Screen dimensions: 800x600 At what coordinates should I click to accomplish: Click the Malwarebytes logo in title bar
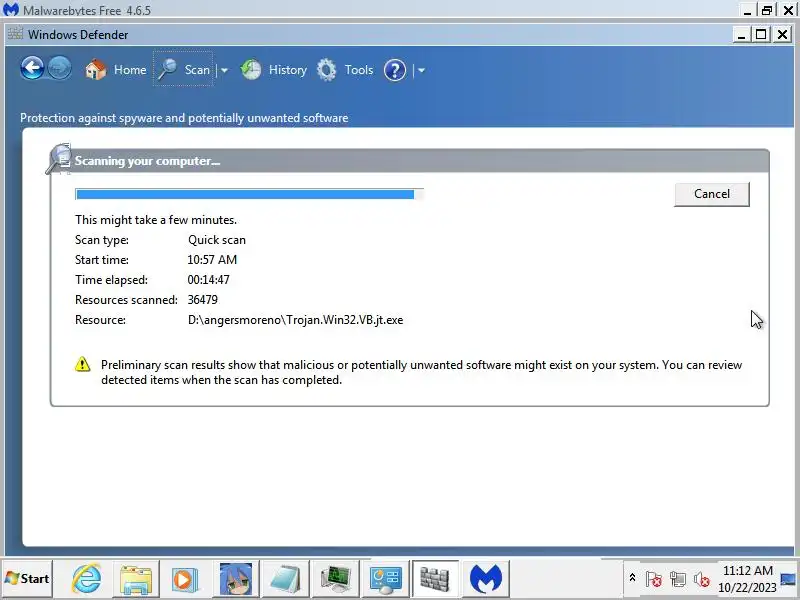[x=11, y=9]
